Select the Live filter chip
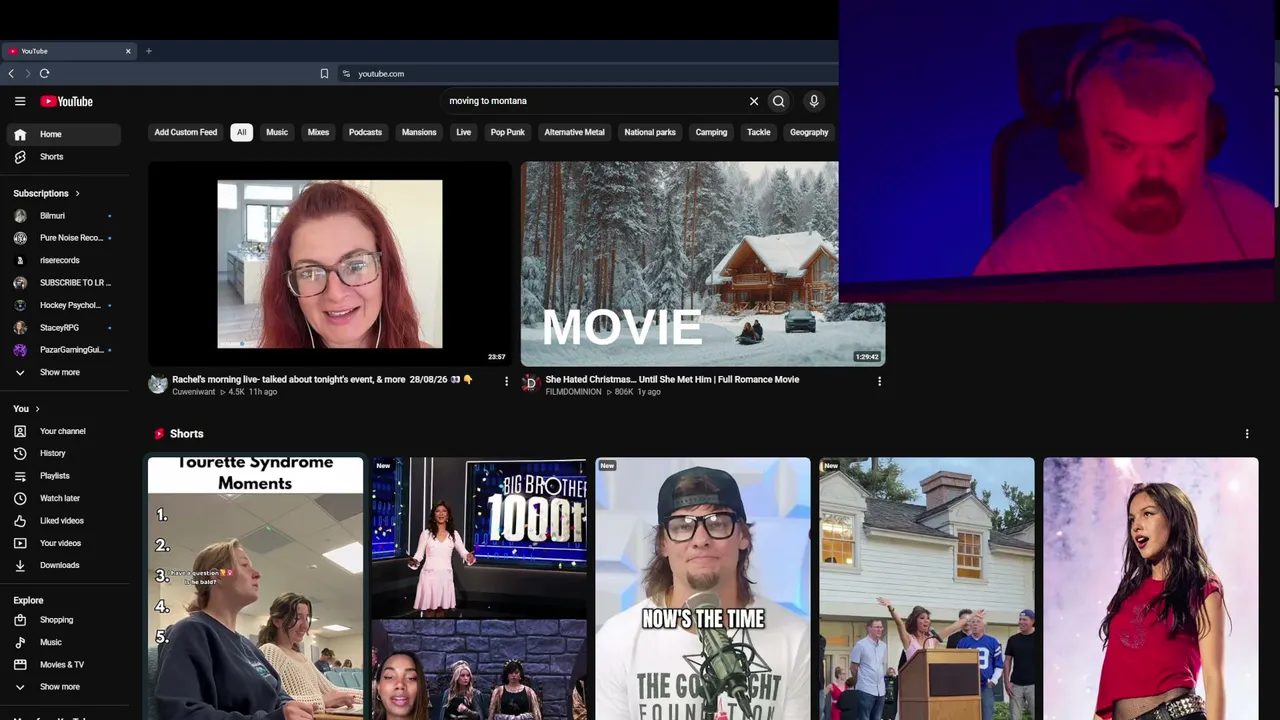 point(464,132)
